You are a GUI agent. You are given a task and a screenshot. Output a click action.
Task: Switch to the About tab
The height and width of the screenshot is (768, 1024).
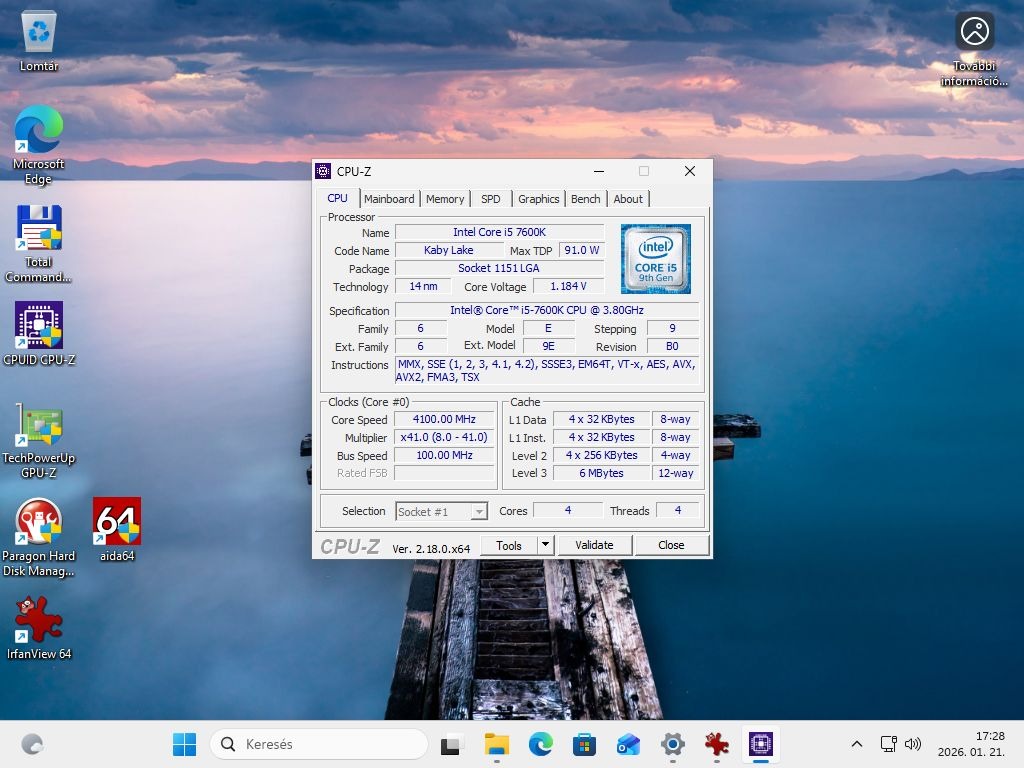[628, 199]
